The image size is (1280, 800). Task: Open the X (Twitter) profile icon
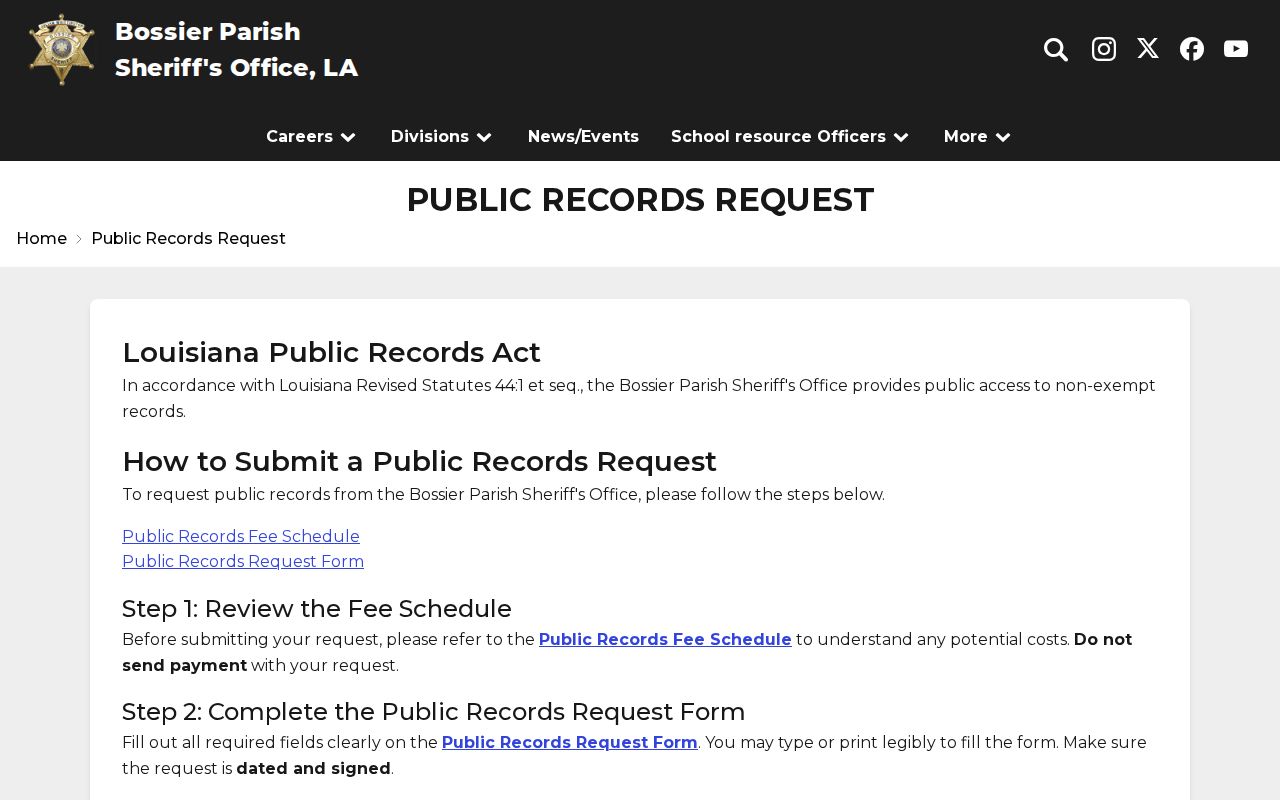1148,49
